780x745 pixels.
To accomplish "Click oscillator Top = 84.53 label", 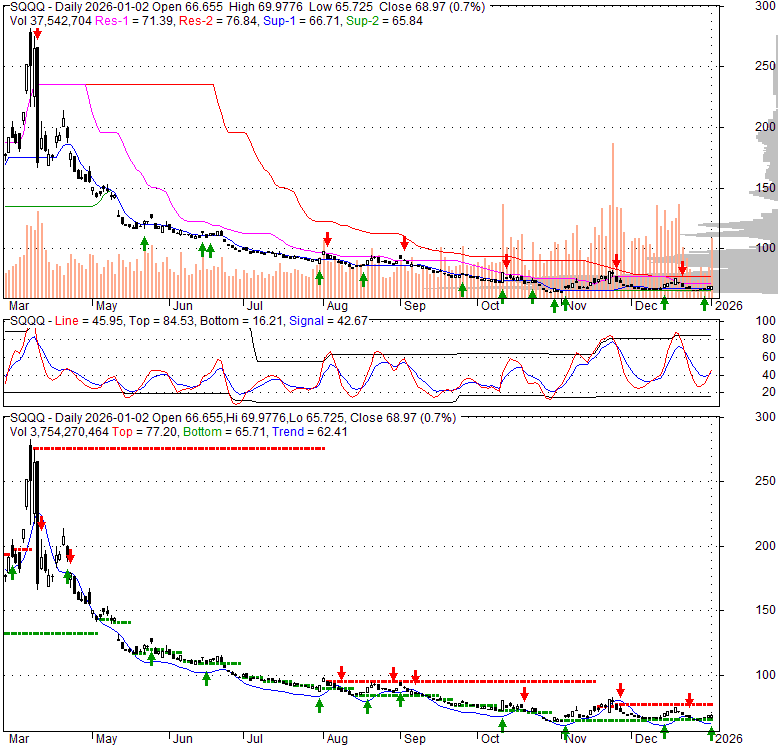I will [162, 321].
